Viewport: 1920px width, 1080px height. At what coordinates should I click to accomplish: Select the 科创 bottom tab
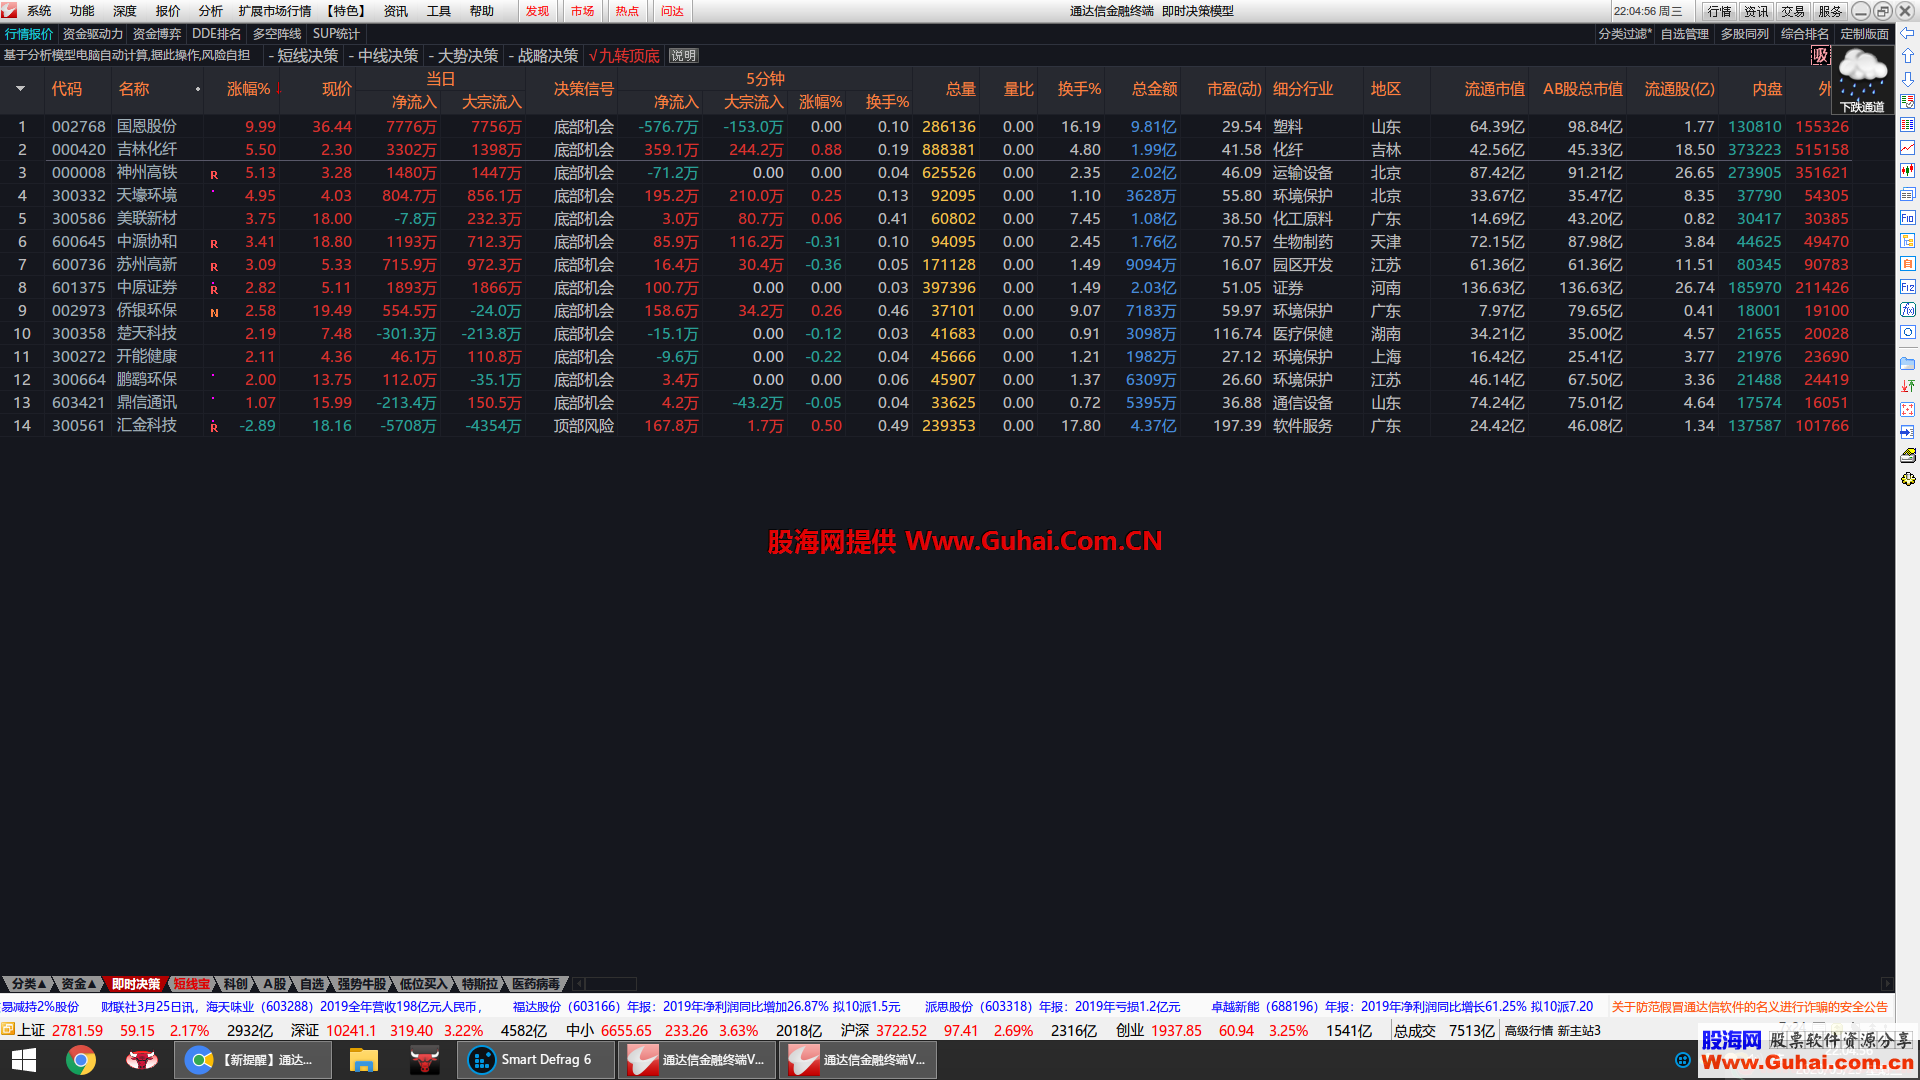point(236,984)
